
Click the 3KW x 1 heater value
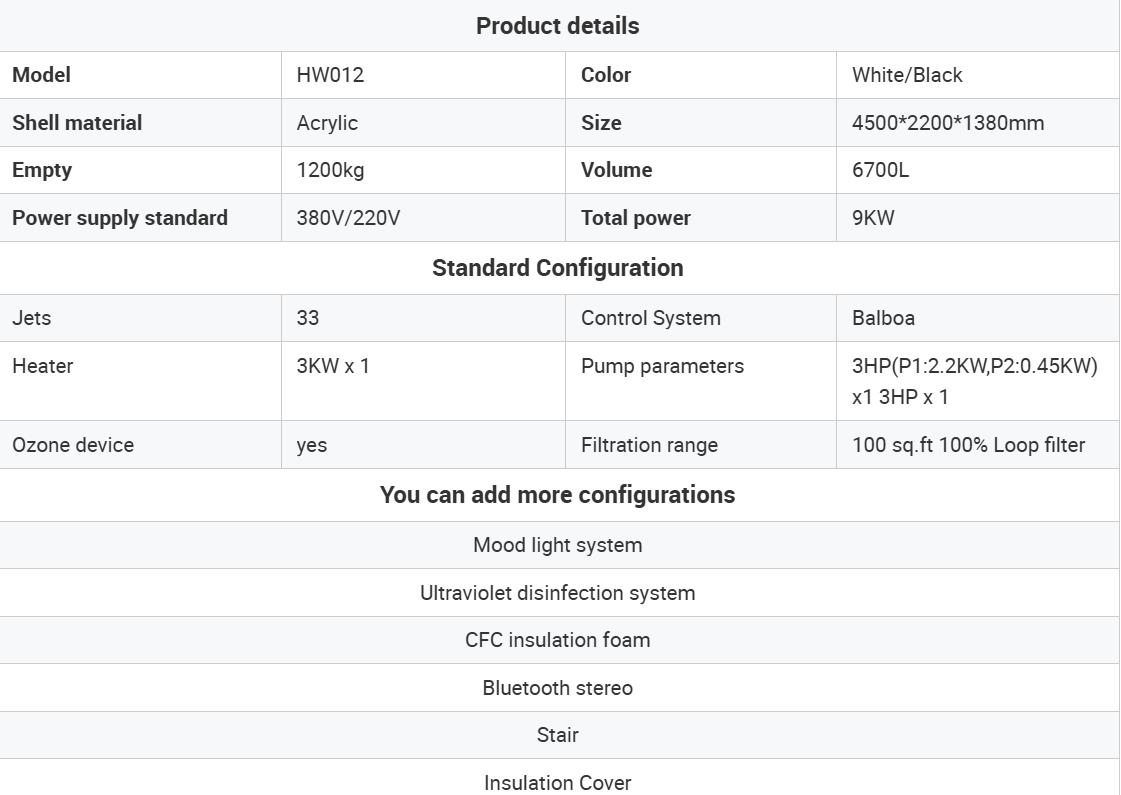point(333,366)
